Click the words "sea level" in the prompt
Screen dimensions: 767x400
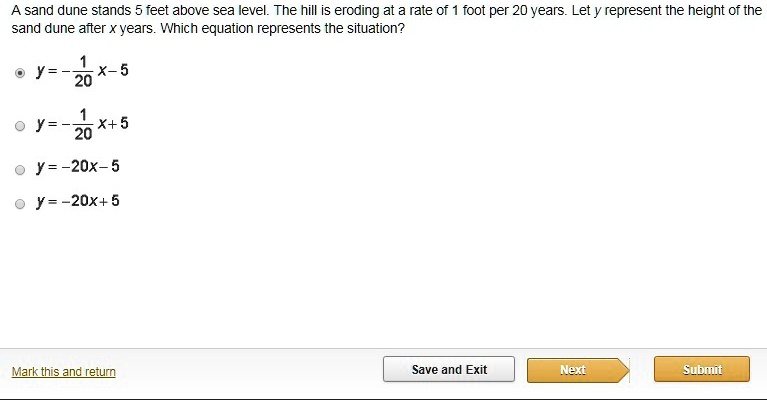[x=226, y=10]
